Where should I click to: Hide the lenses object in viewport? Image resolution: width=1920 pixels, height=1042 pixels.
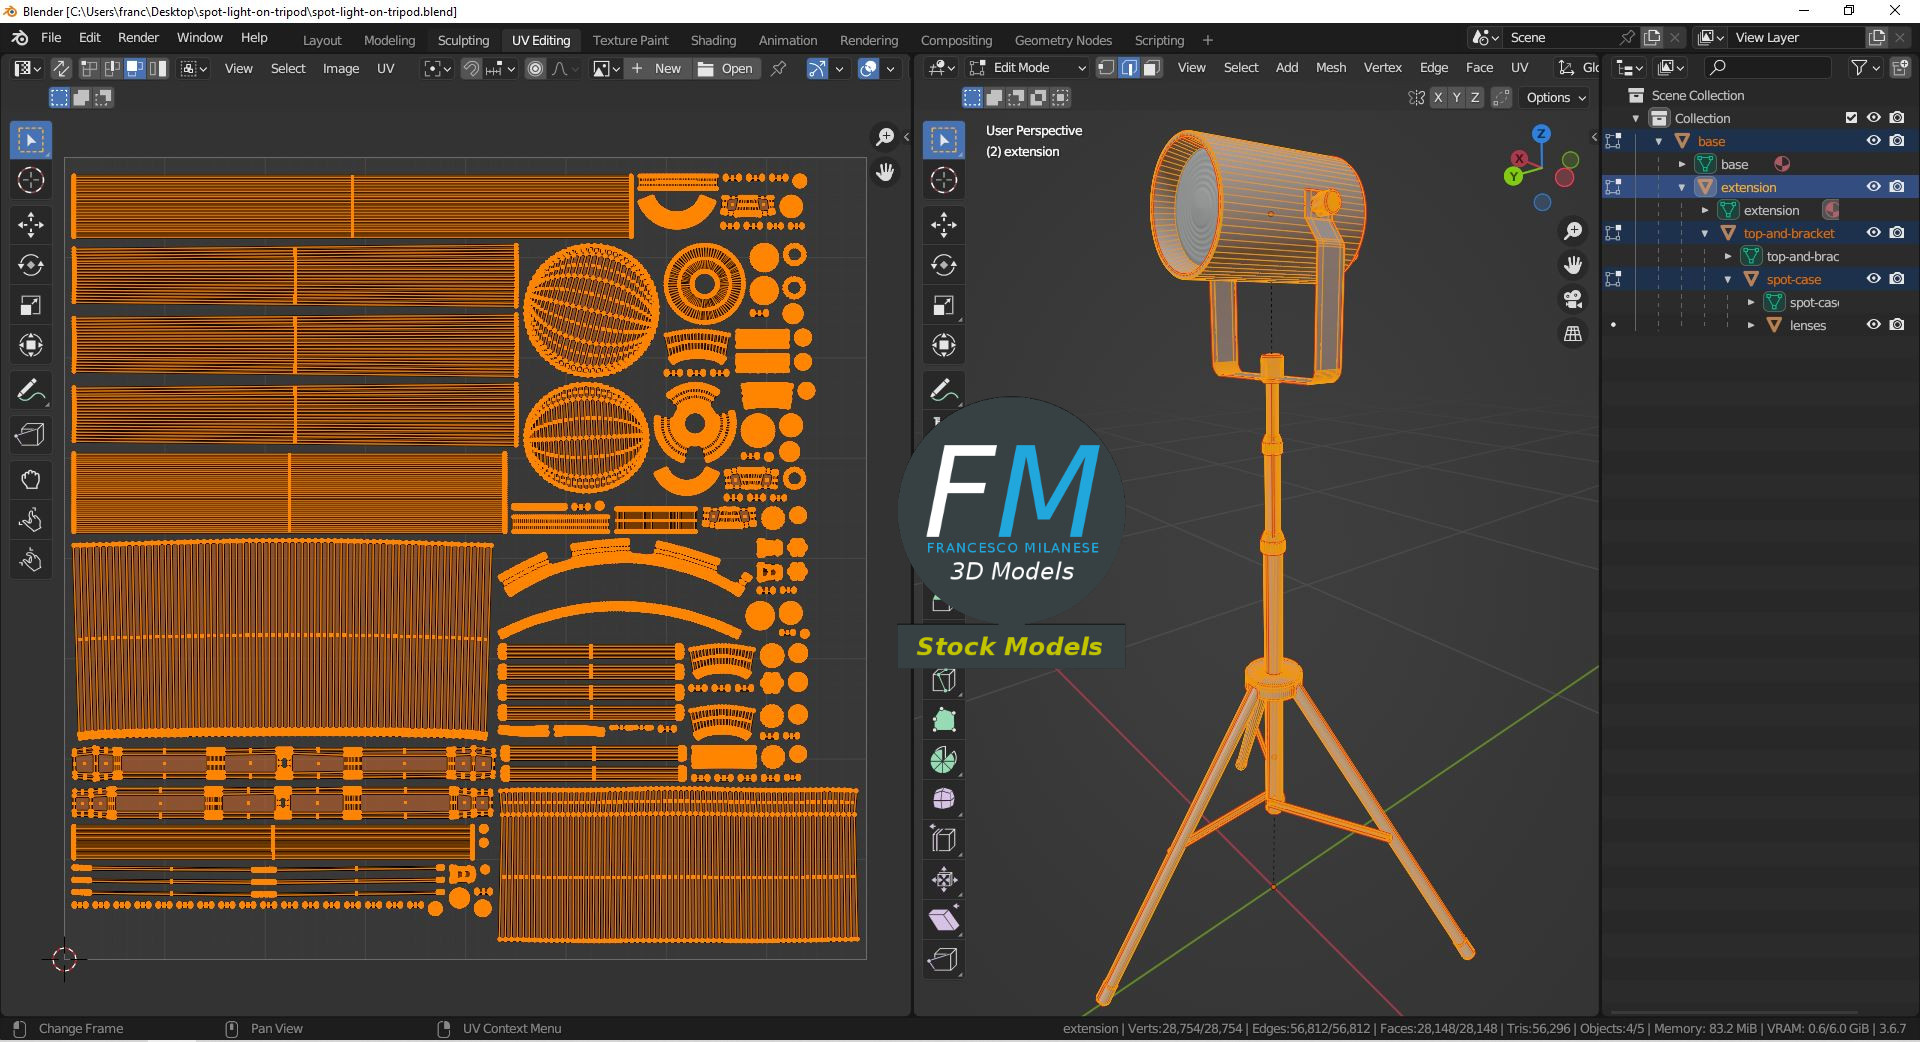[x=1874, y=325]
